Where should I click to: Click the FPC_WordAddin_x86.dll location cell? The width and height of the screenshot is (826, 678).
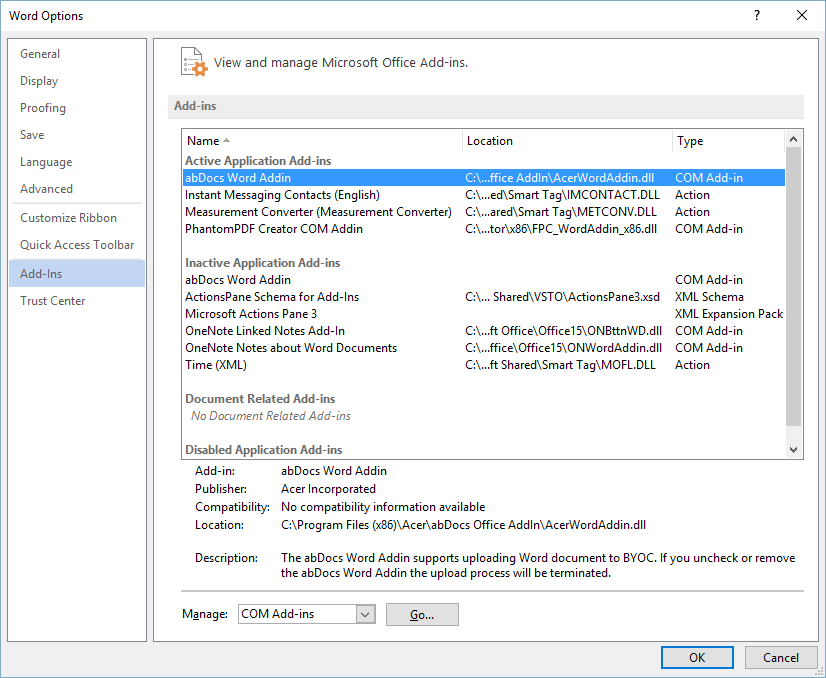[561, 229]
